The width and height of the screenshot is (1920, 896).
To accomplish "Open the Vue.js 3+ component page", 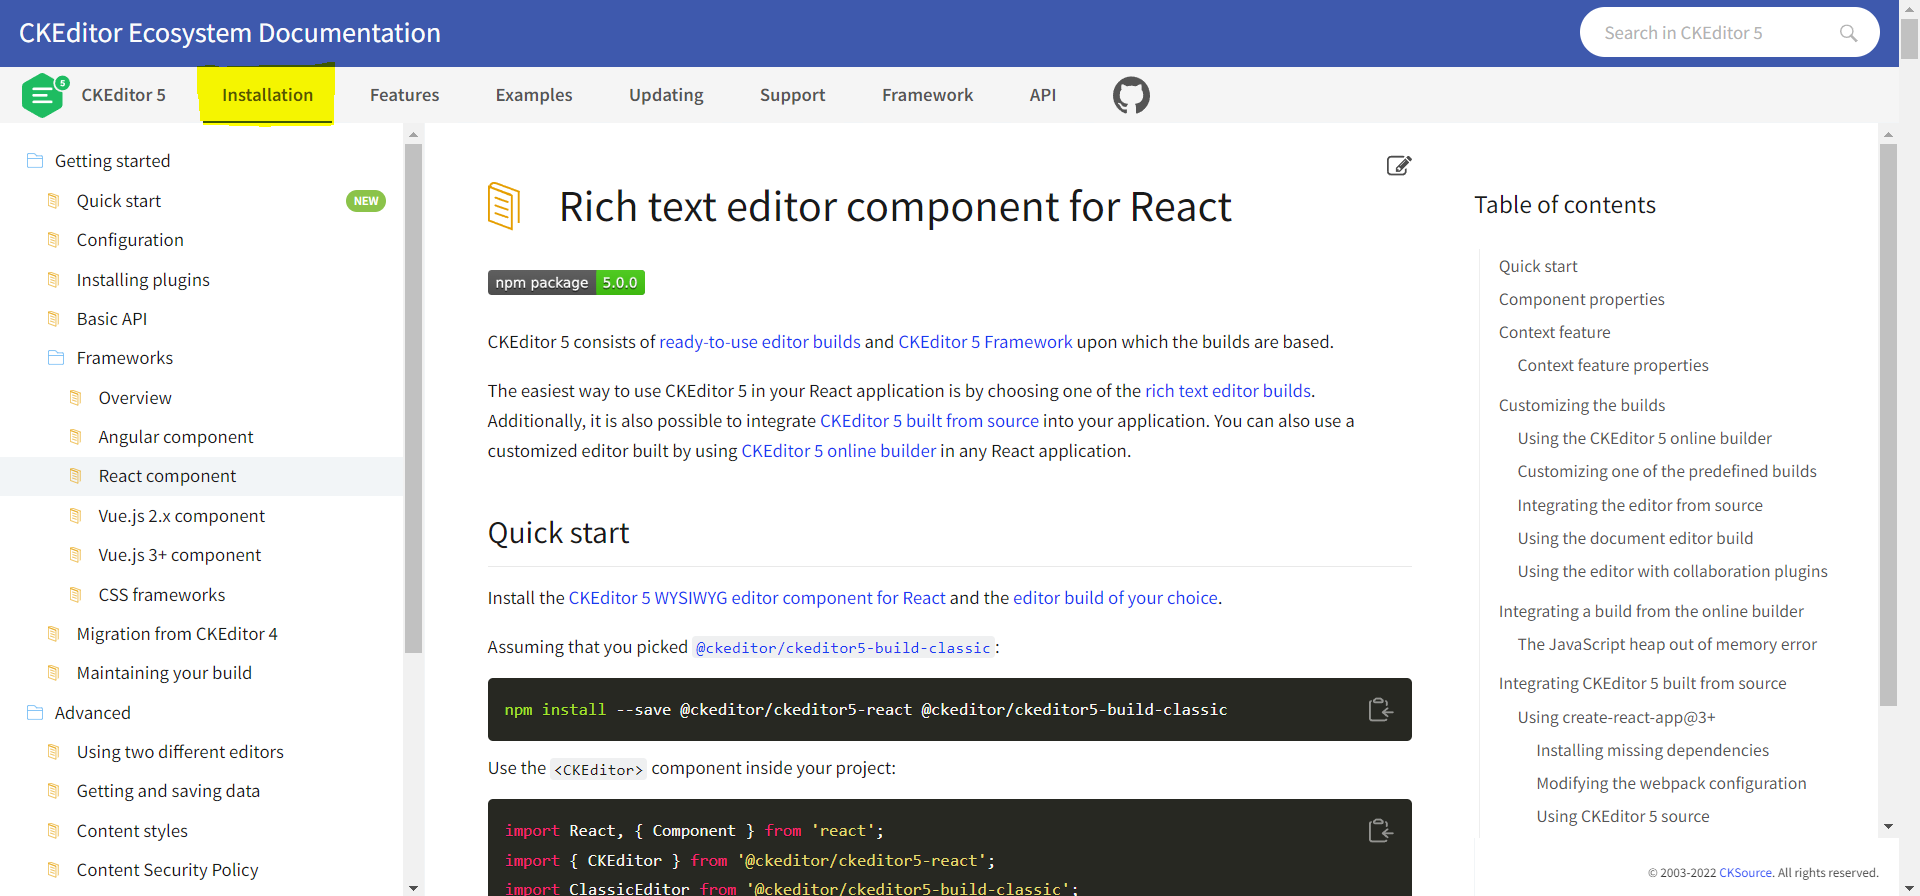I will [x=179, y=555].
